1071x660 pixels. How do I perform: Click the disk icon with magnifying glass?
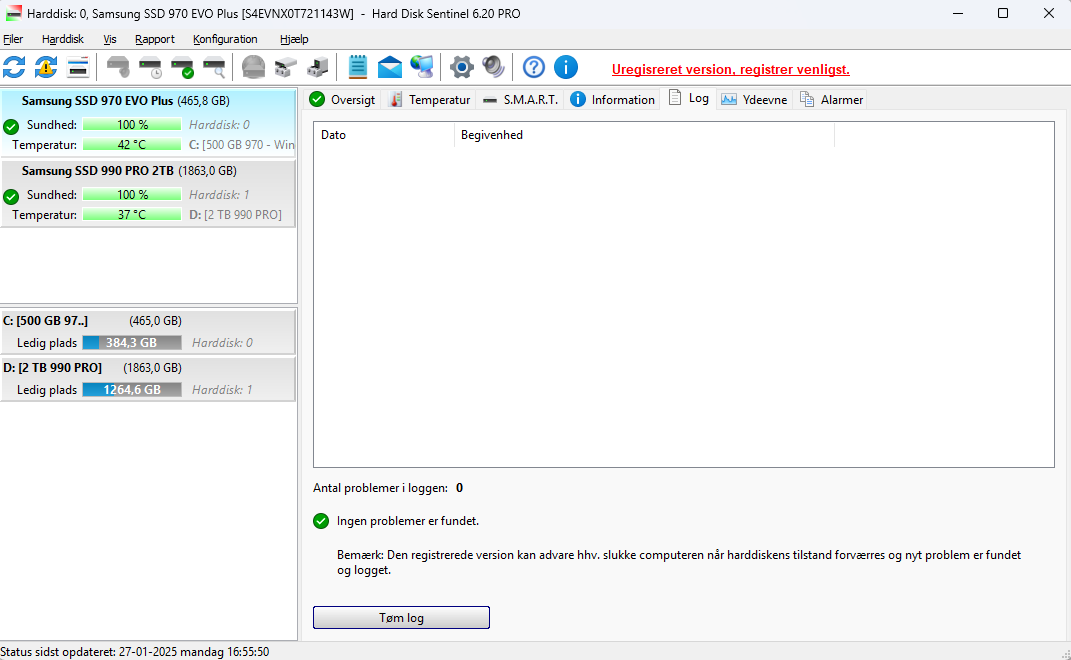click(x=214, y=68)
